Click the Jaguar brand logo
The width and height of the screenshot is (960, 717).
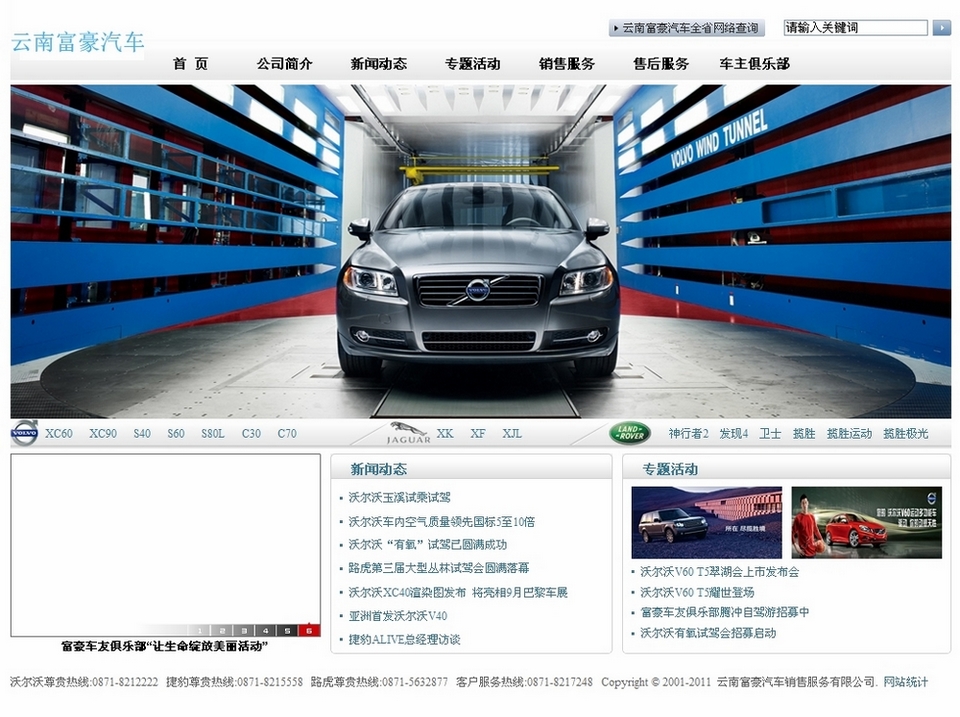click(x=408, y=433)
